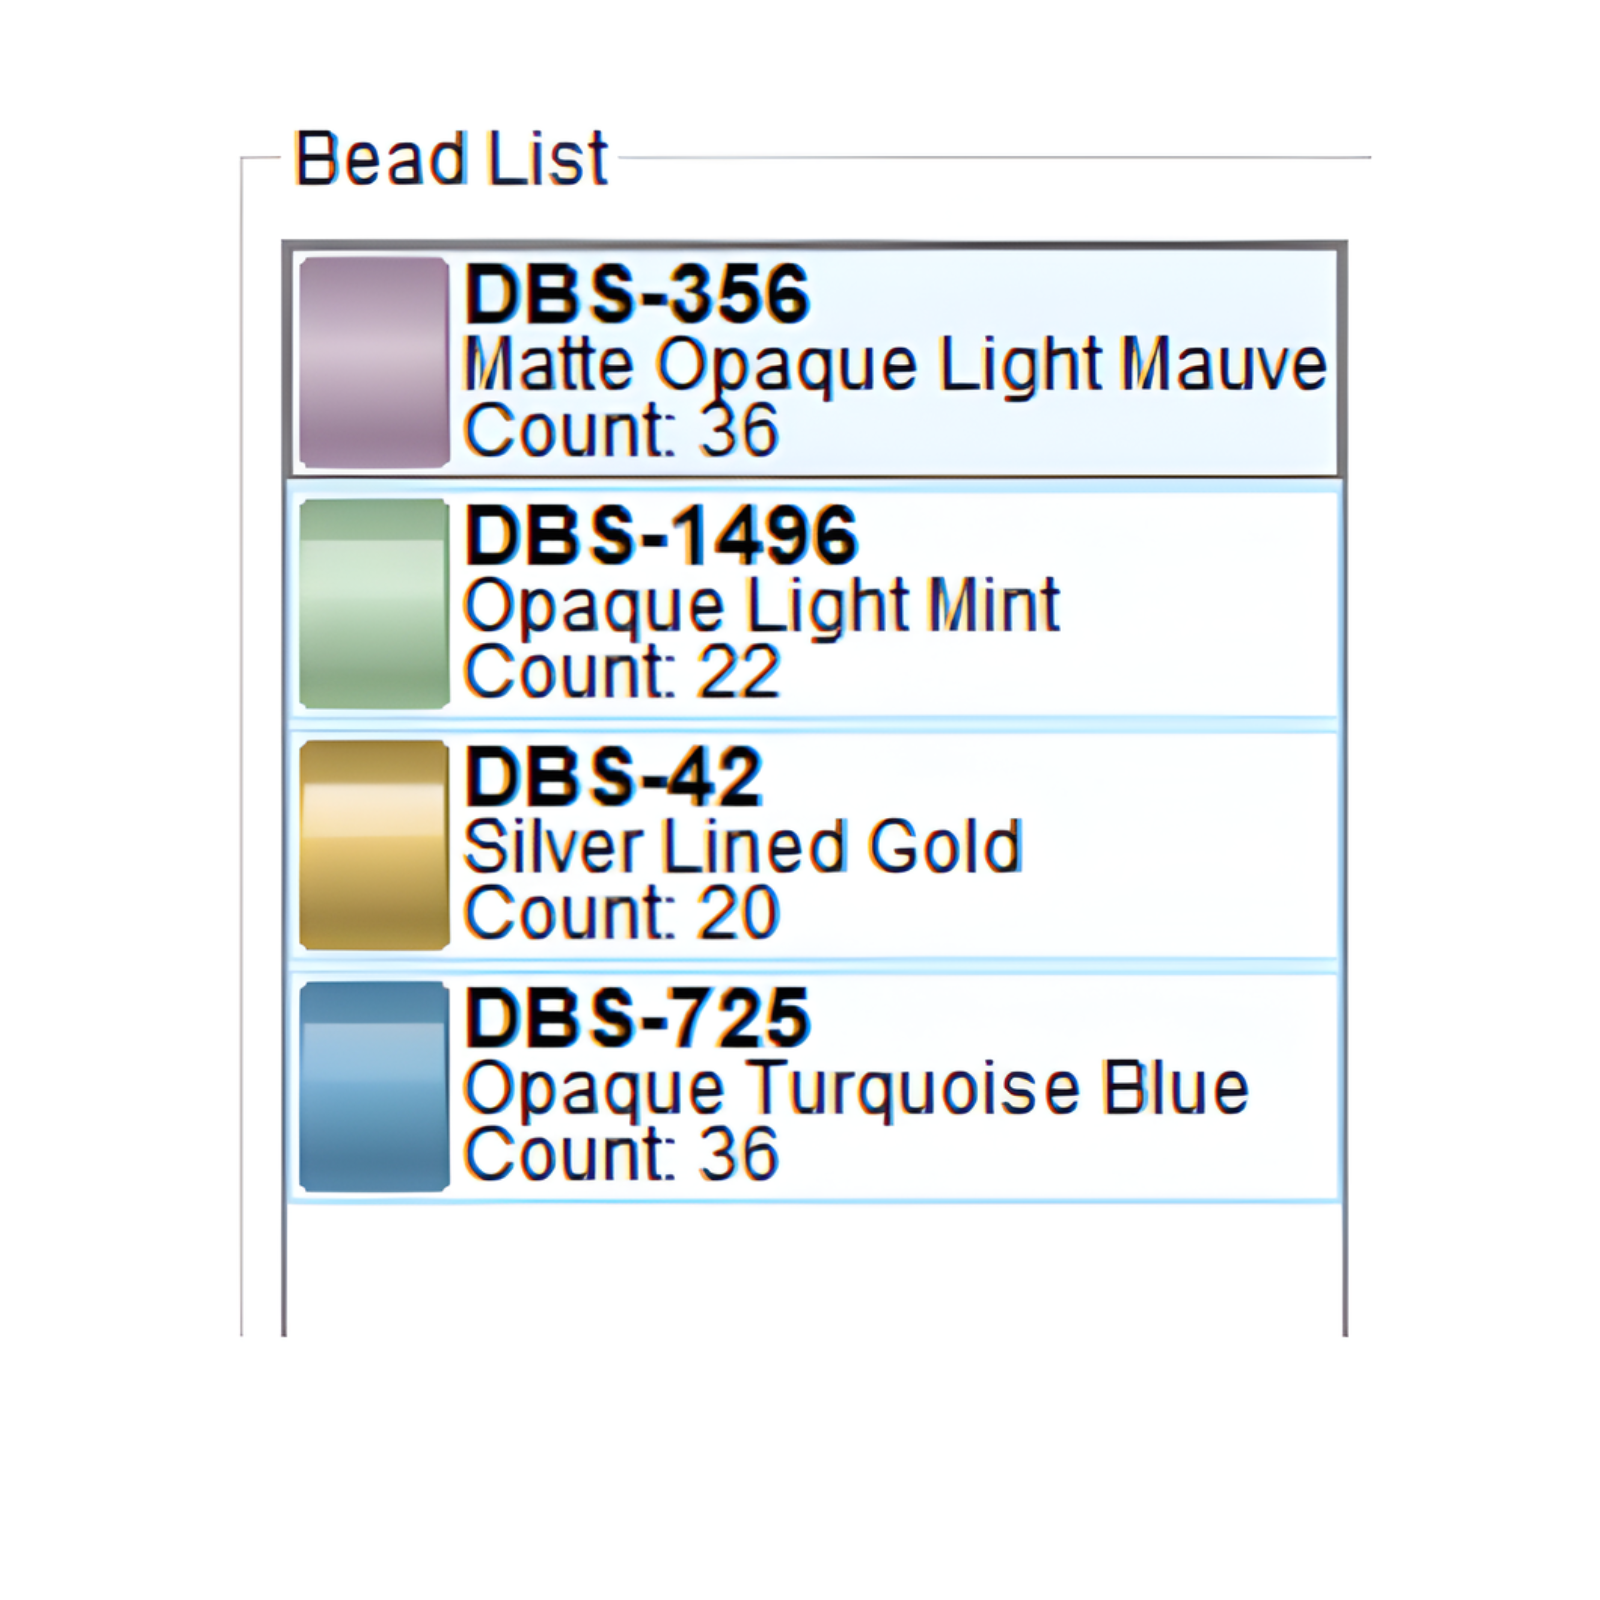The height and width of the screenshot is (1600, 1600).
Task: Click the Opaque Turquoise Blue name
Action: click(x=856, y=1088)
